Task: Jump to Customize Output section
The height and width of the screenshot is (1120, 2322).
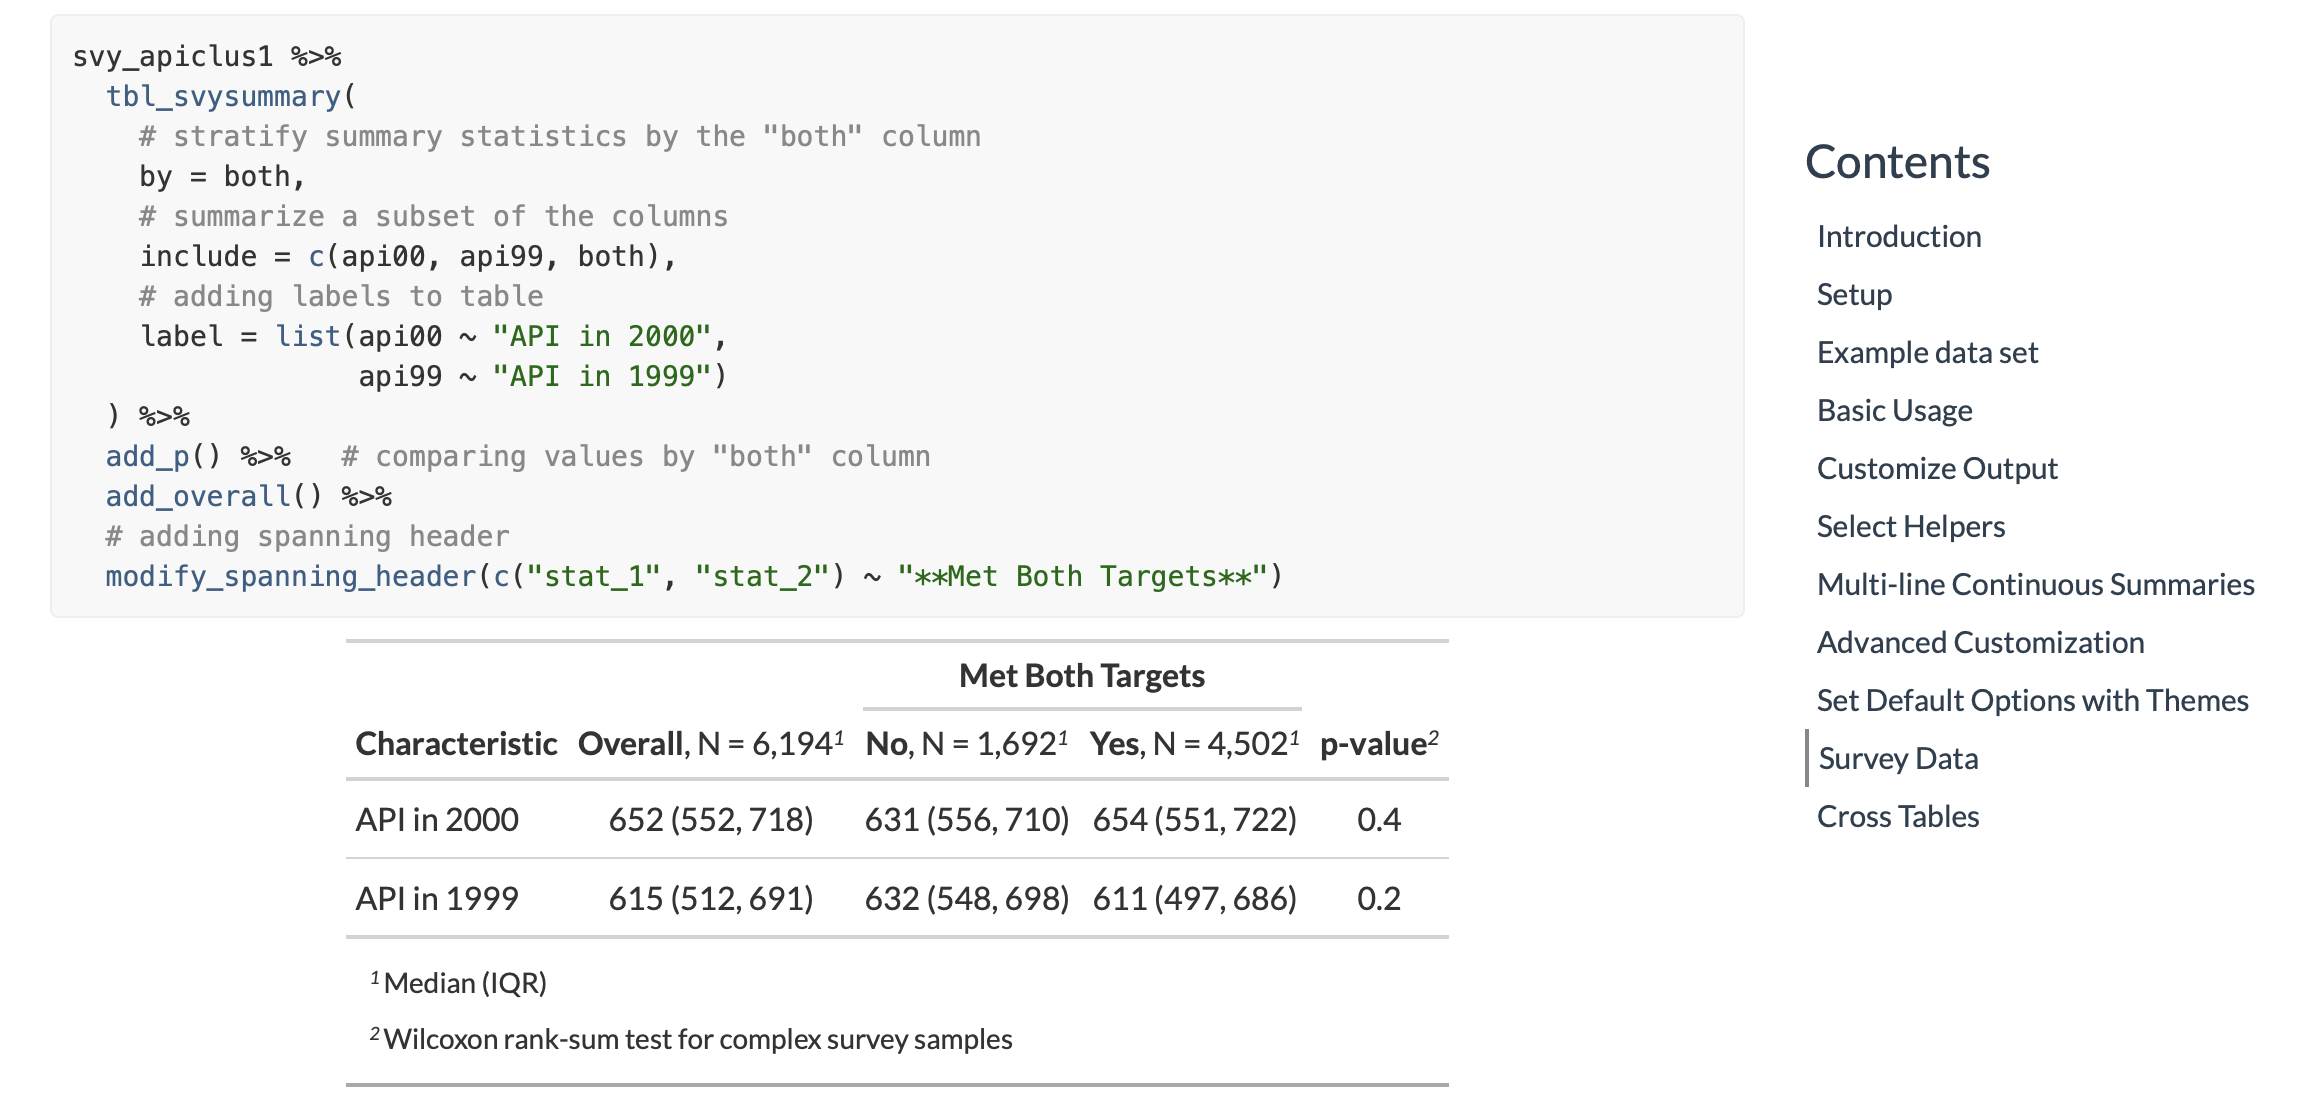Action: click(x=1937, y=467)
